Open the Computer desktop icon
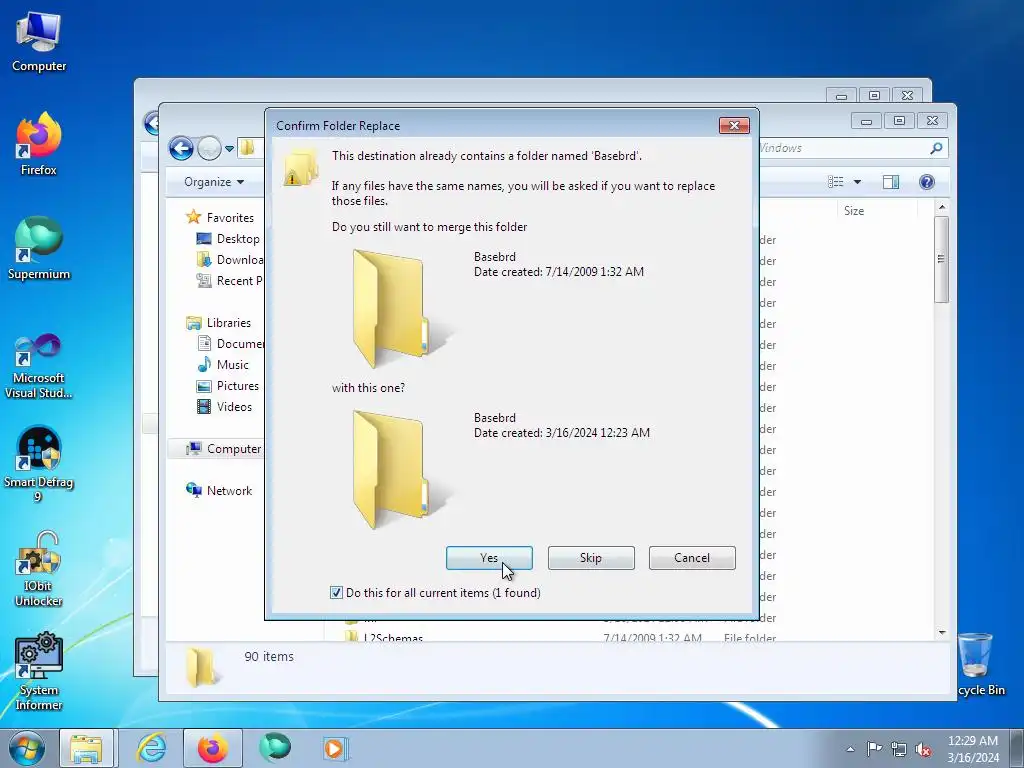The width and height of the screenshot is (1024, 768). (39, 41)
